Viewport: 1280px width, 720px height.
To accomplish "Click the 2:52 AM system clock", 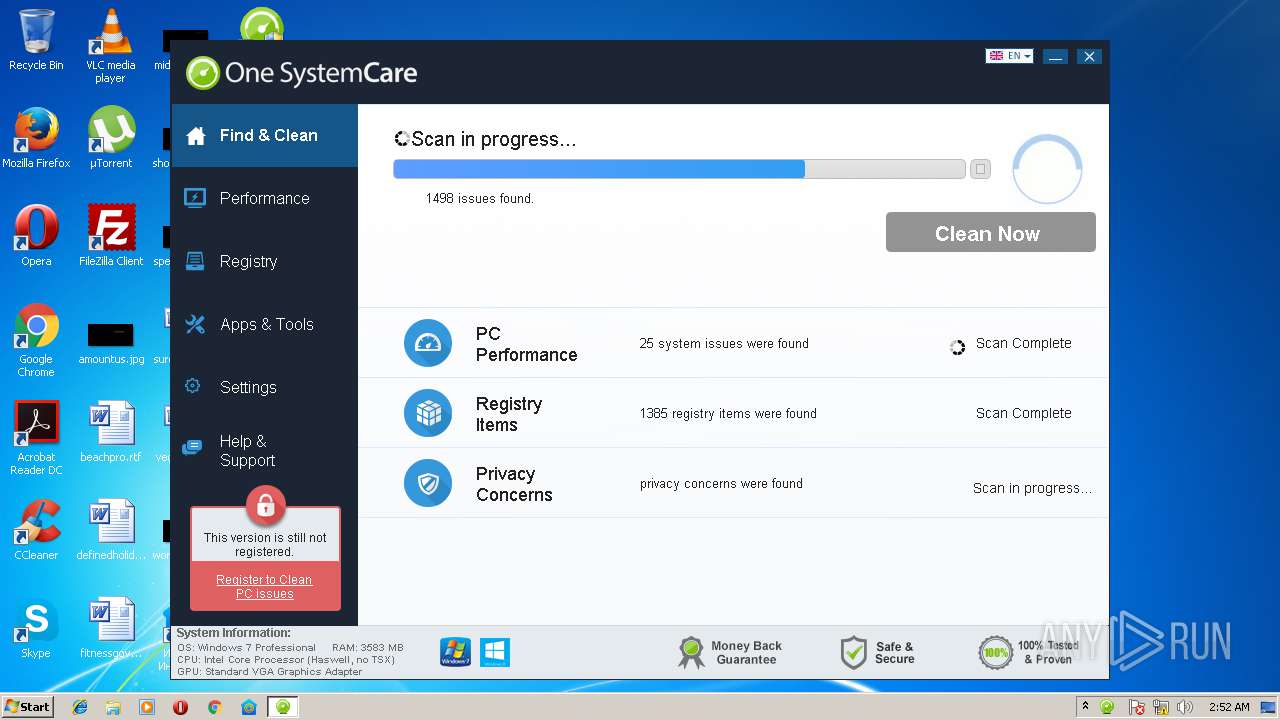I will tap(1229, 707).
